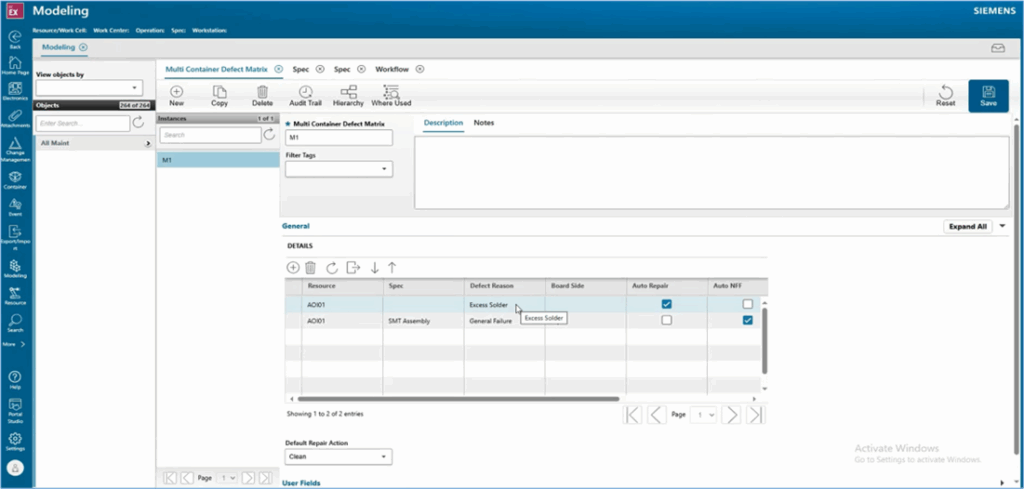Open Container in the left sidebar

click(x=15, y=179)
